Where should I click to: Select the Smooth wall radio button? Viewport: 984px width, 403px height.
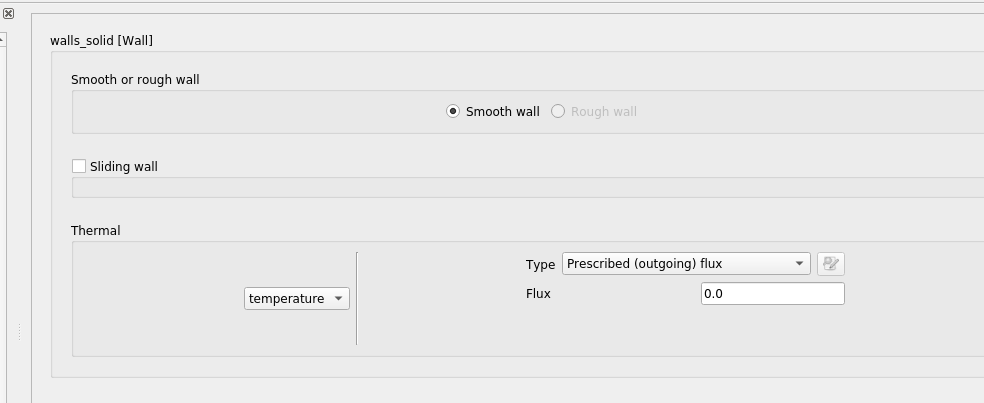(453, 112)
